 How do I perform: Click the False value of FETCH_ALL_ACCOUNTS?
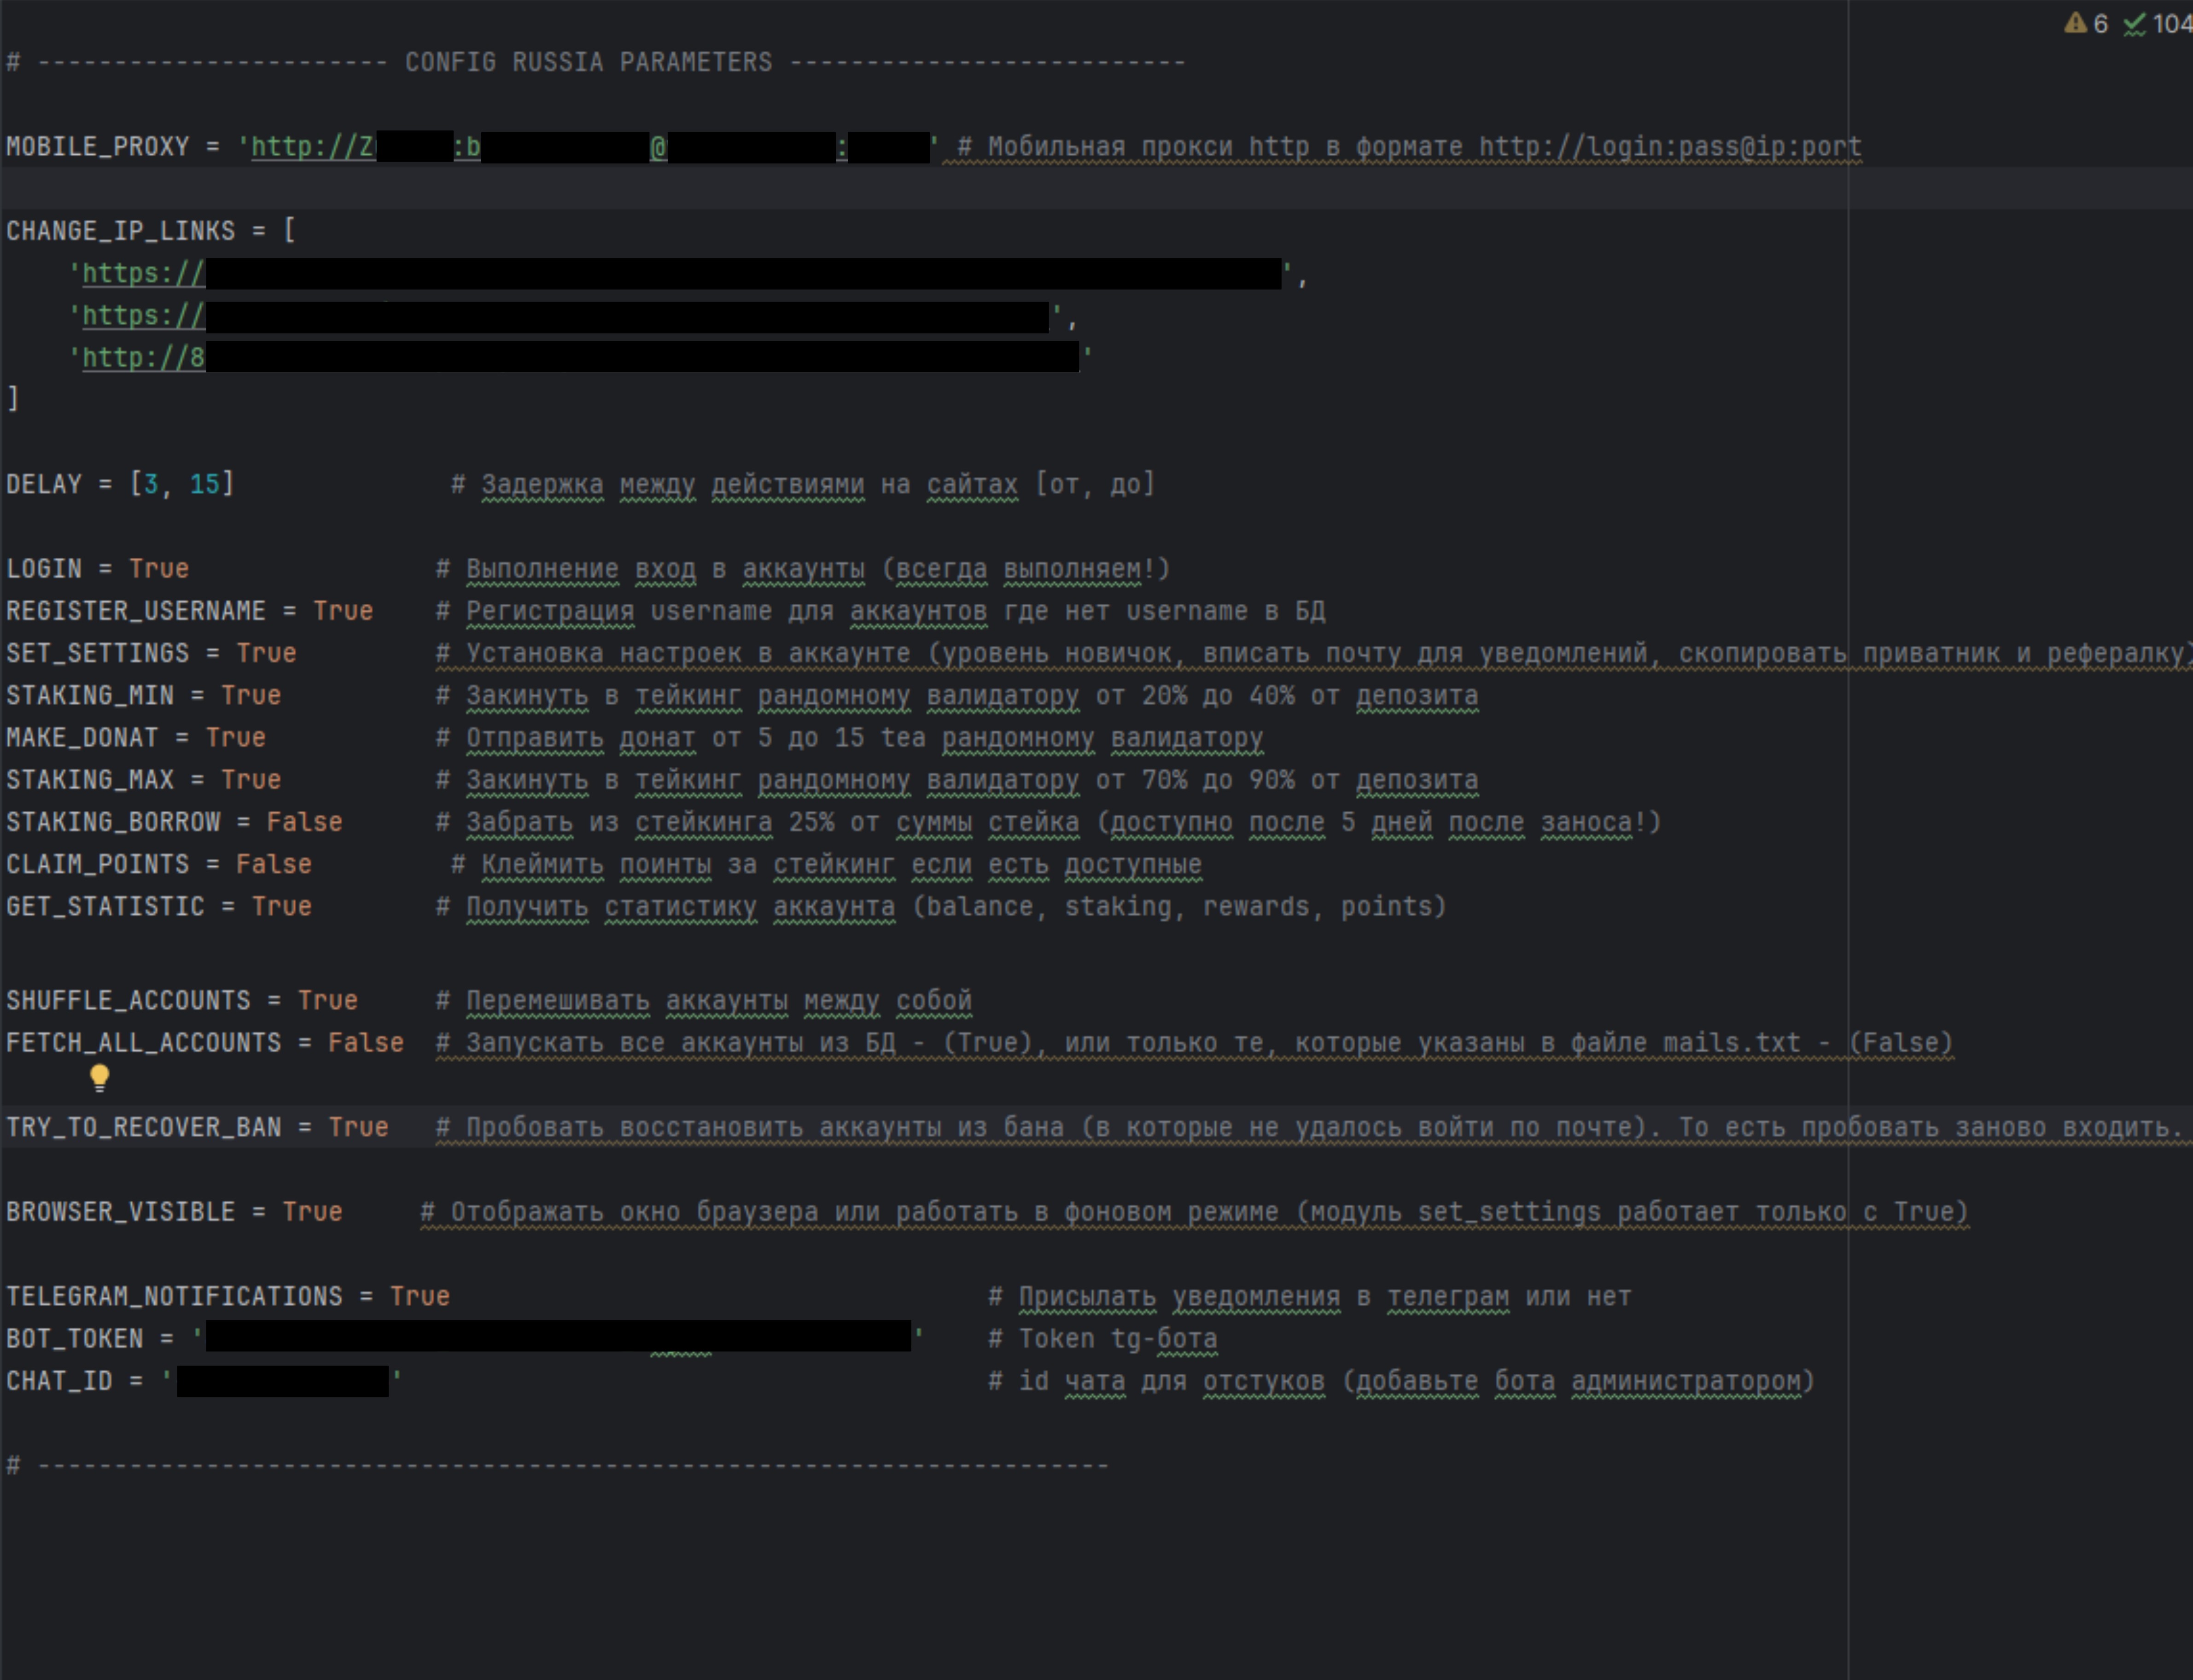pyautogui.click(x=366, y=1043)
